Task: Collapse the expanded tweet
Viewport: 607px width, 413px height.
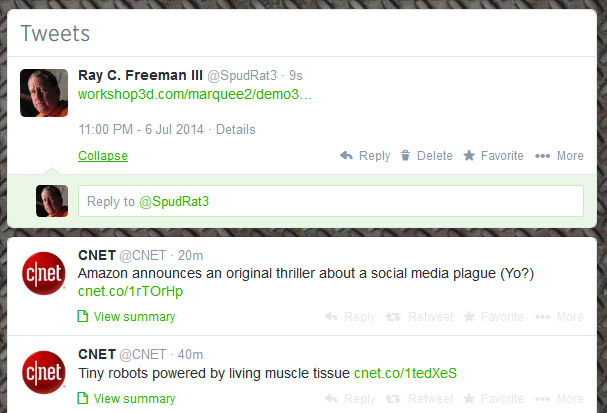Action: [x=103, y=156]
